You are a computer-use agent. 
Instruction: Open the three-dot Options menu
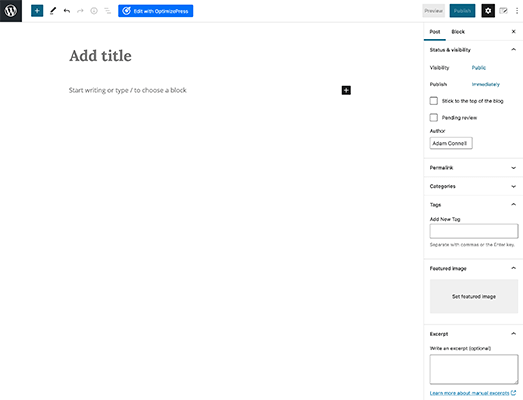[517, 11]
